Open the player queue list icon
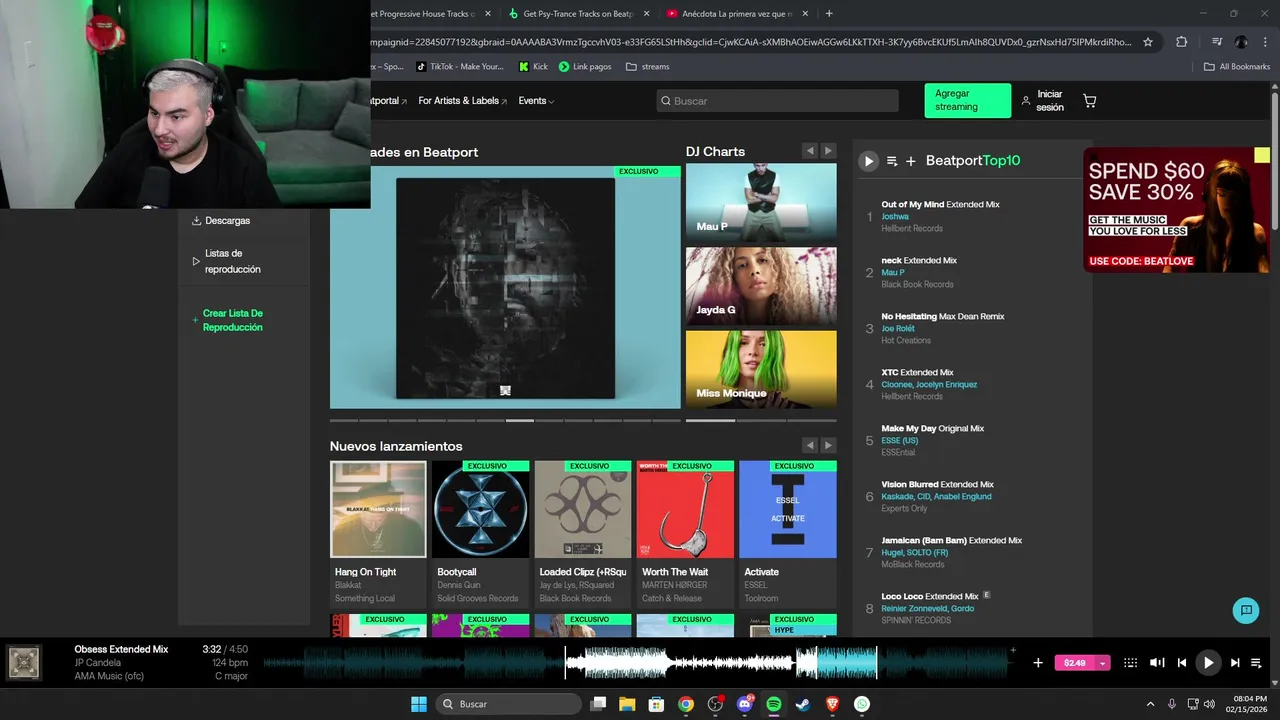Viewport: 1280px width, 720px height. 1256,663
